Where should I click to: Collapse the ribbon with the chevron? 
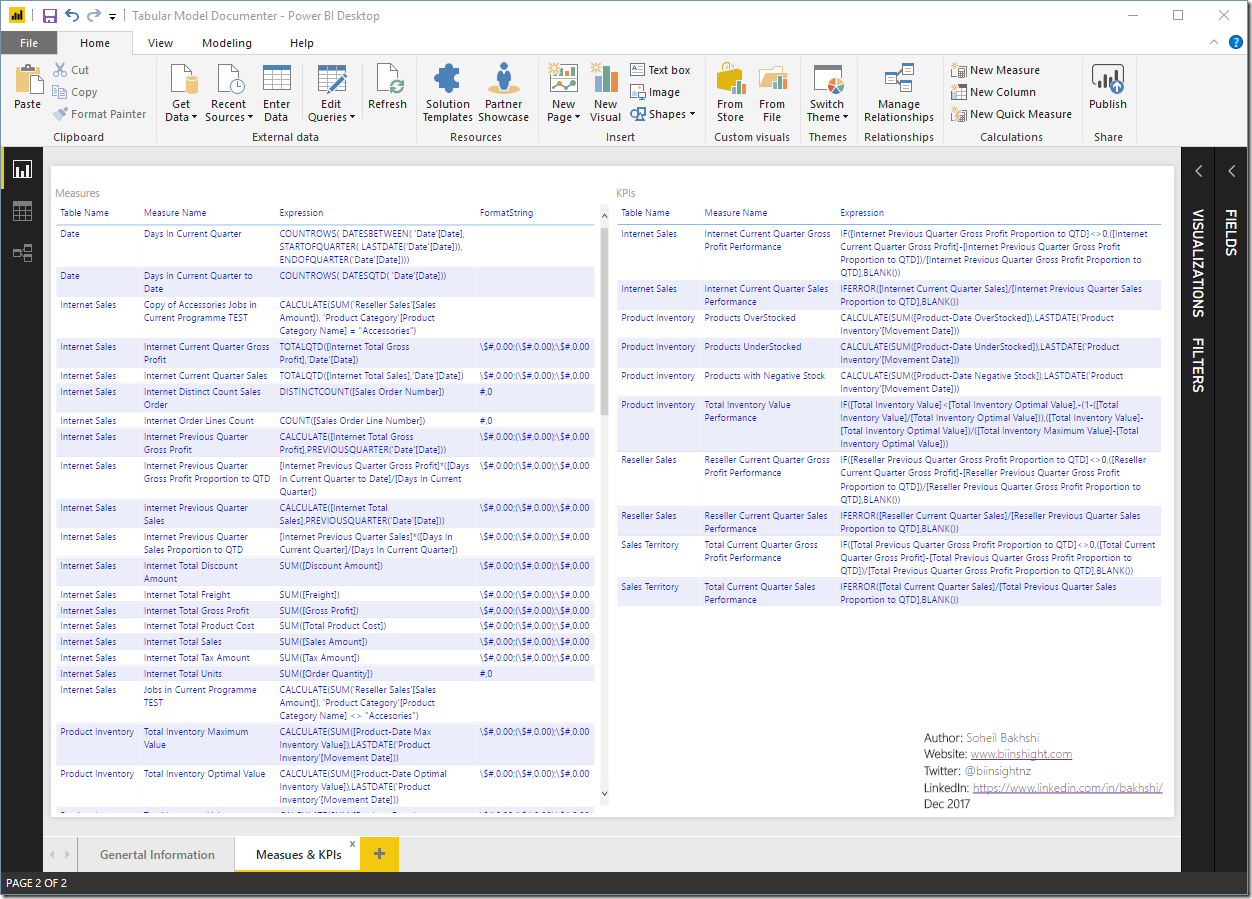[x=1214, y=43]
